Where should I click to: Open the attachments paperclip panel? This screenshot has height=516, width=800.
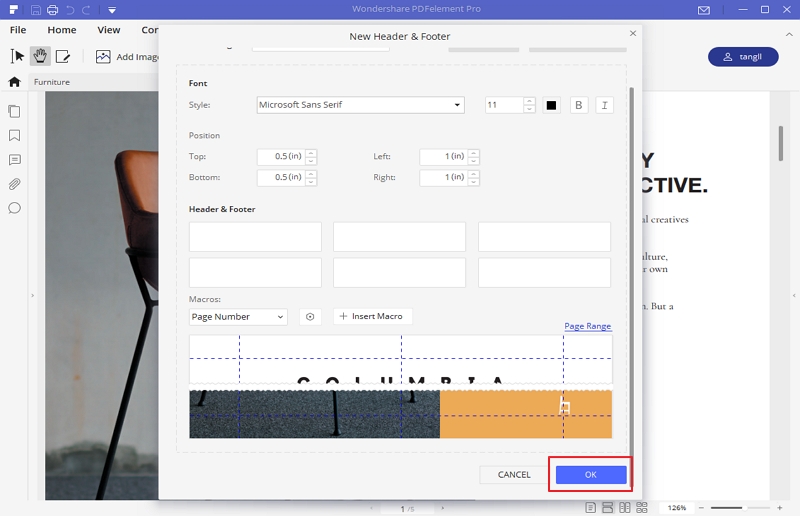coord(14,184)
